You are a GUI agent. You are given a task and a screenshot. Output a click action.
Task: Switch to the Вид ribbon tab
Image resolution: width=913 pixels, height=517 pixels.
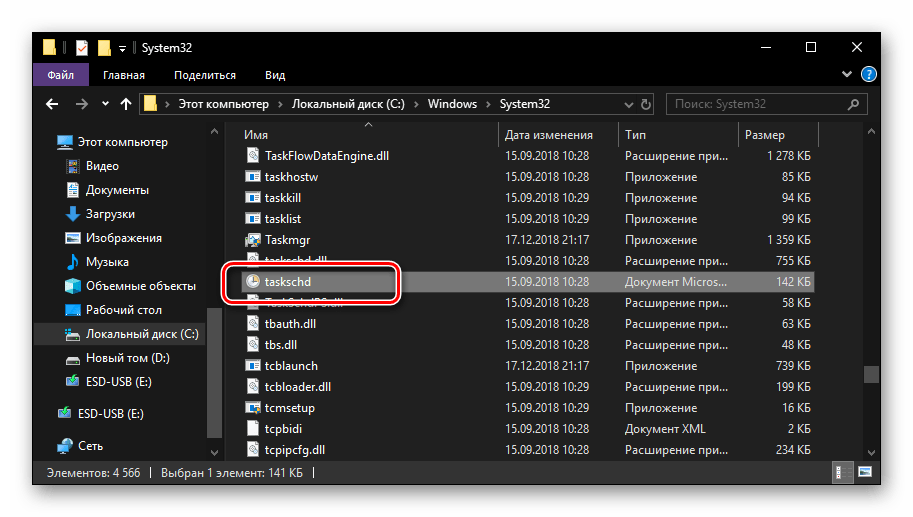click(275, 75)
